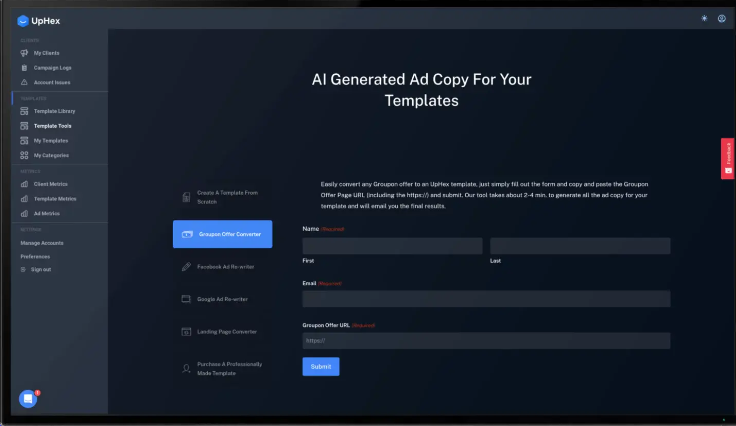
Task: View Template Metrics
Action: (x=55, y=198)
